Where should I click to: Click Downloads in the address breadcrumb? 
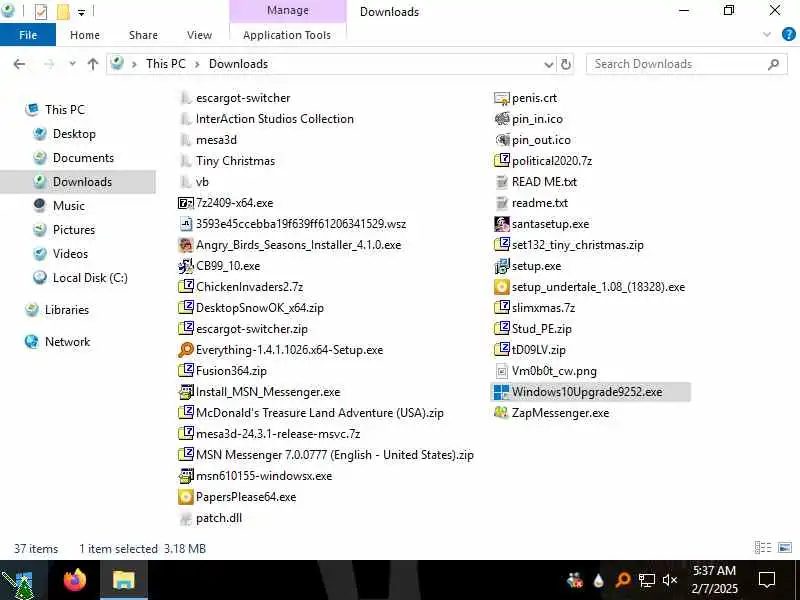click(238, 64)
